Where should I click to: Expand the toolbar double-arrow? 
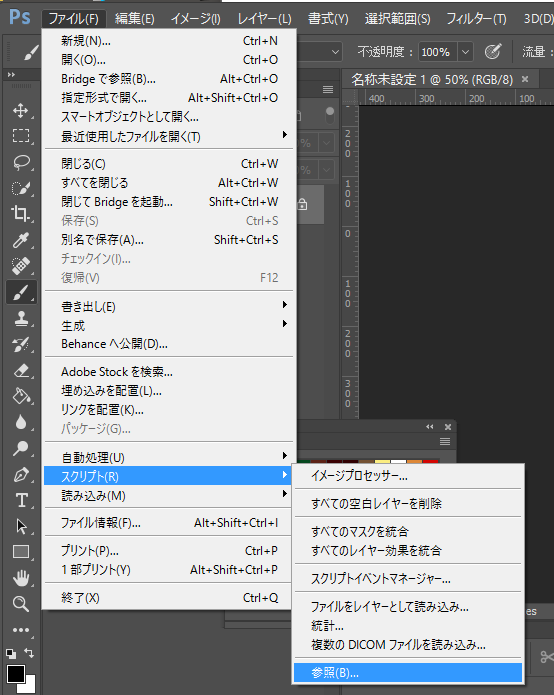click(11, 74)
